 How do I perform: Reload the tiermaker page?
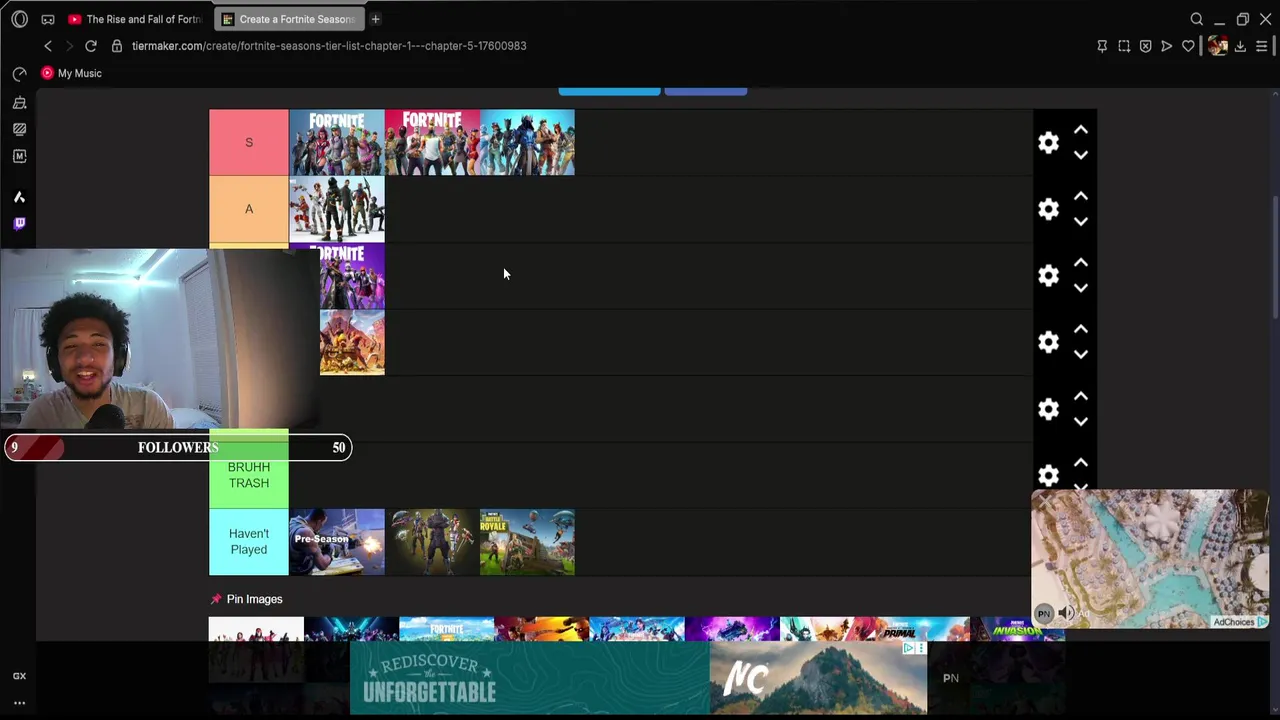point(91,46)
